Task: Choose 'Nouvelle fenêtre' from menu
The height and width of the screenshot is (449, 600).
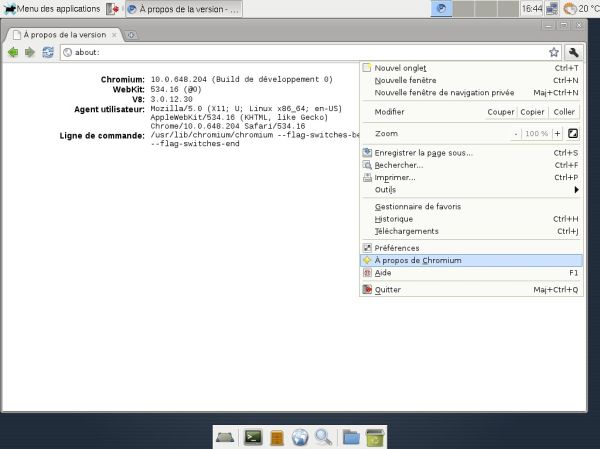Action: pyautogui.click(x=471, y=80)
